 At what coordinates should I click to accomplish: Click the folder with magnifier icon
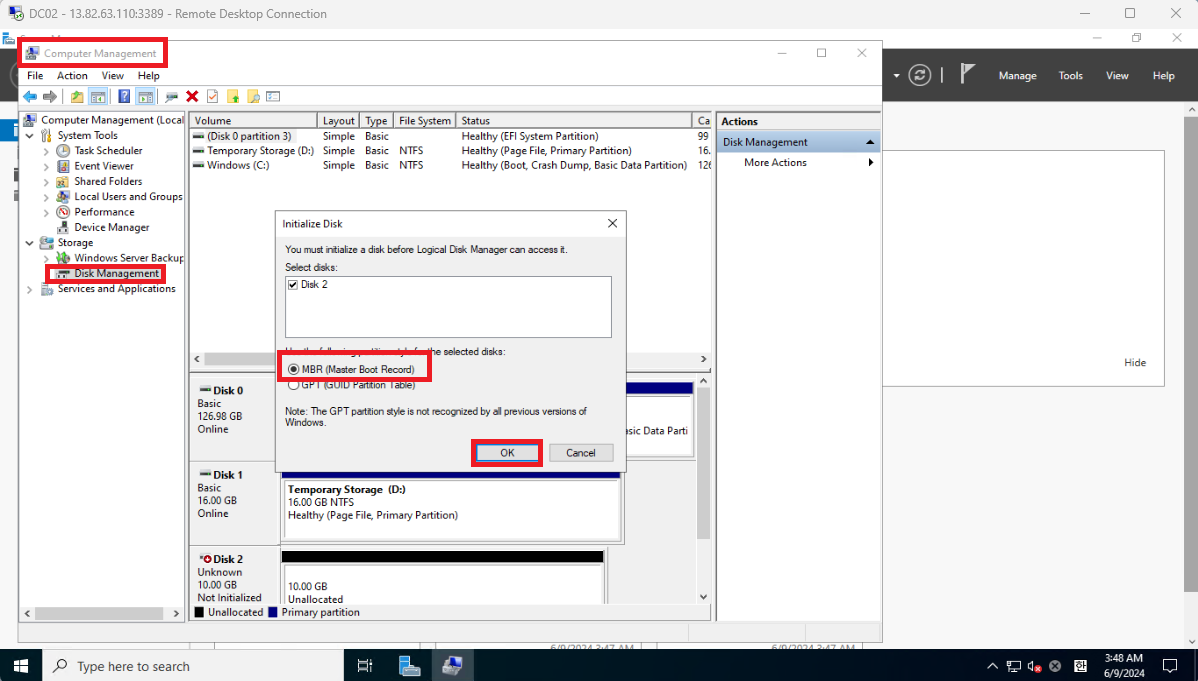coord(253,96)
